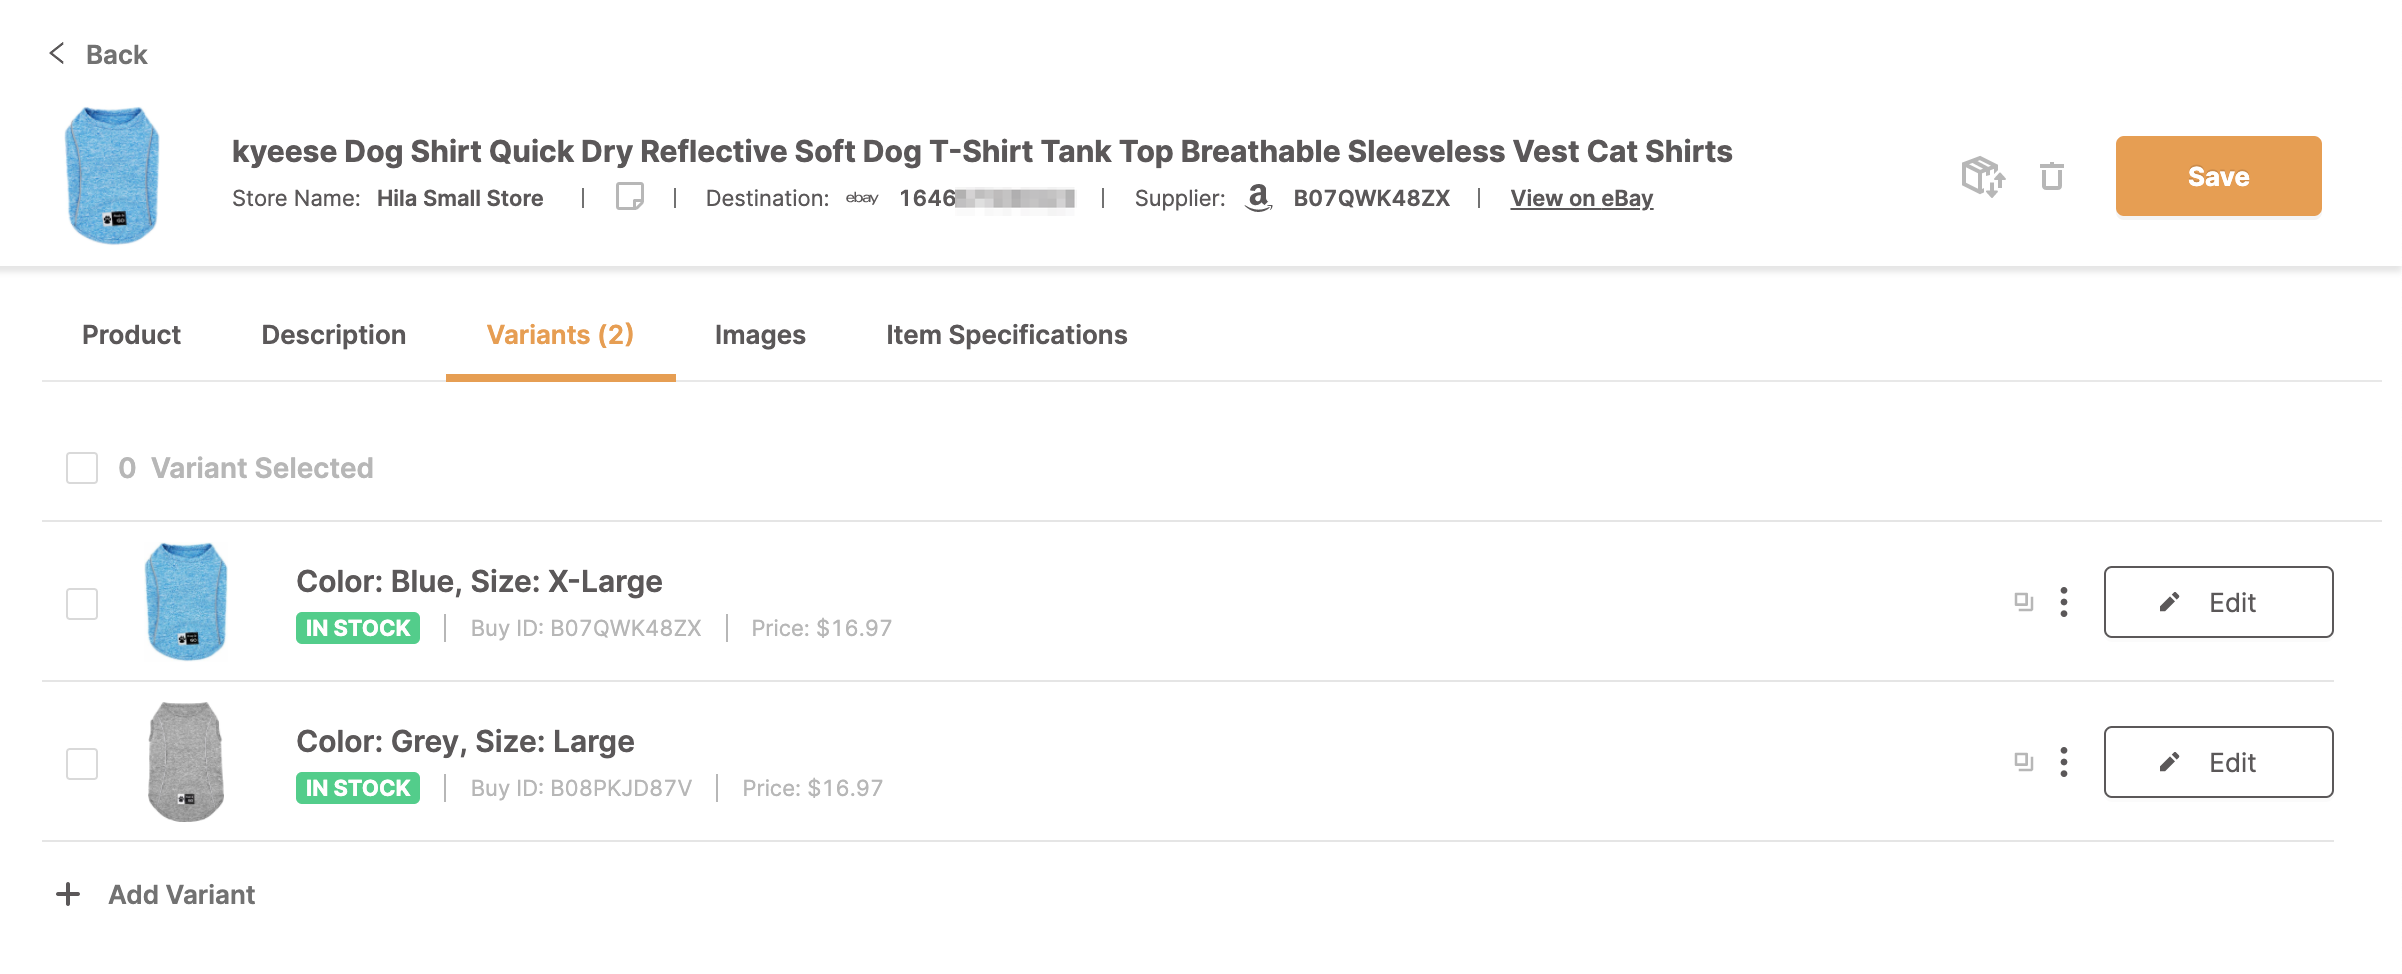Duplicate the Blue X-Large variant

2024,602
